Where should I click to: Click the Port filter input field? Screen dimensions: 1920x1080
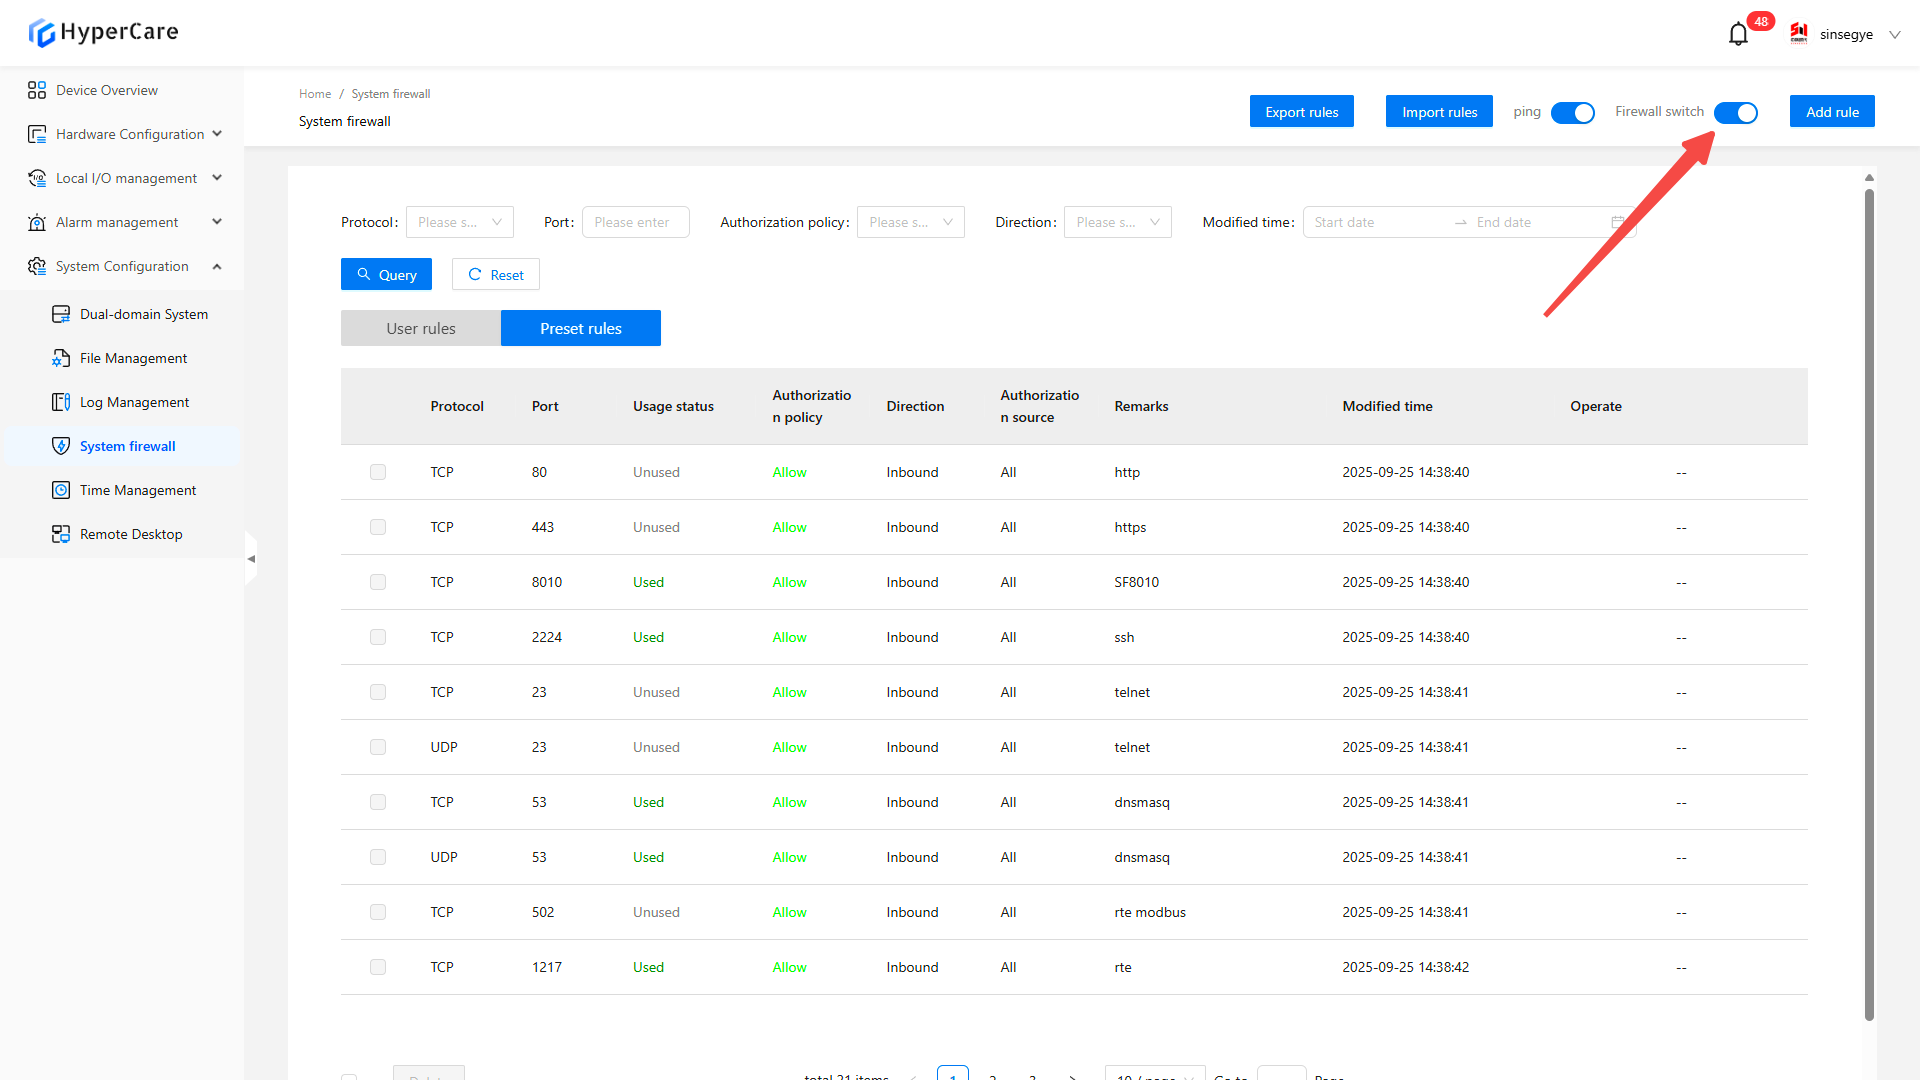point(636,222)
